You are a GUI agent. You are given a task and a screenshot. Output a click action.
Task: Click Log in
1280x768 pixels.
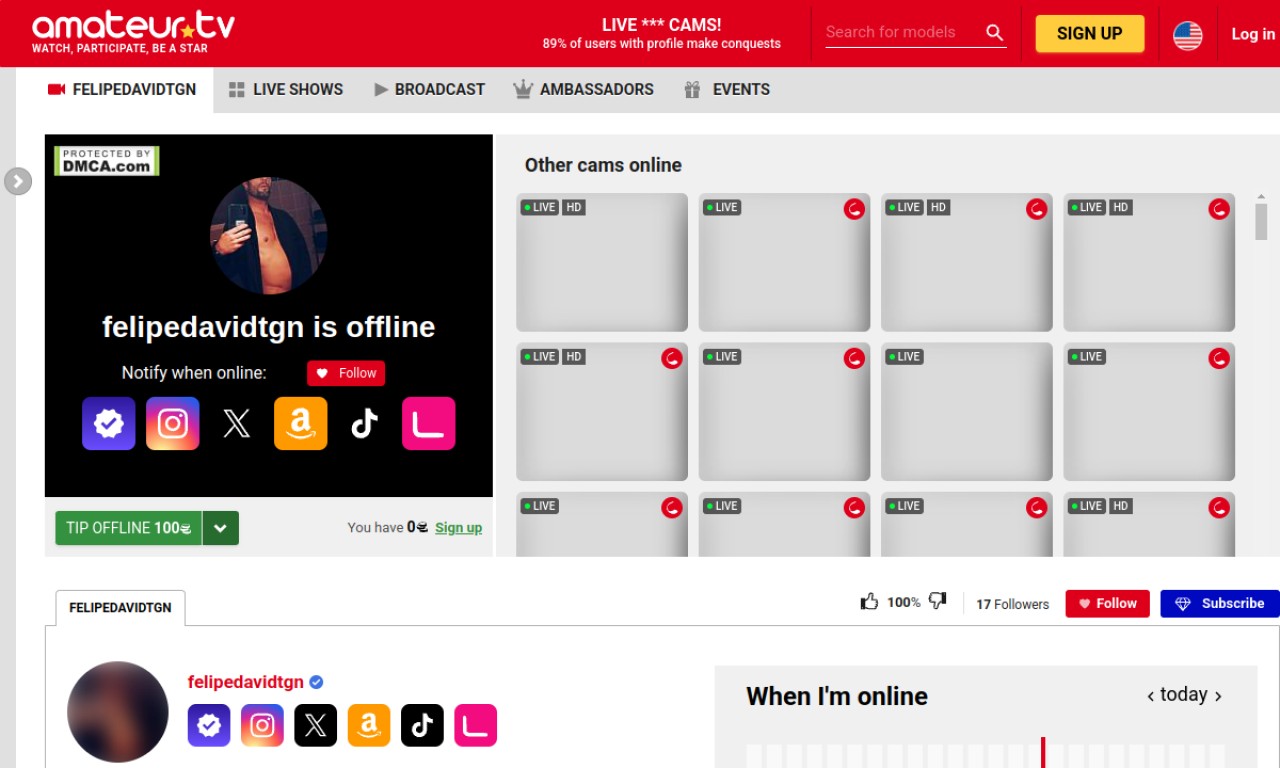[x=1253, y=33]
